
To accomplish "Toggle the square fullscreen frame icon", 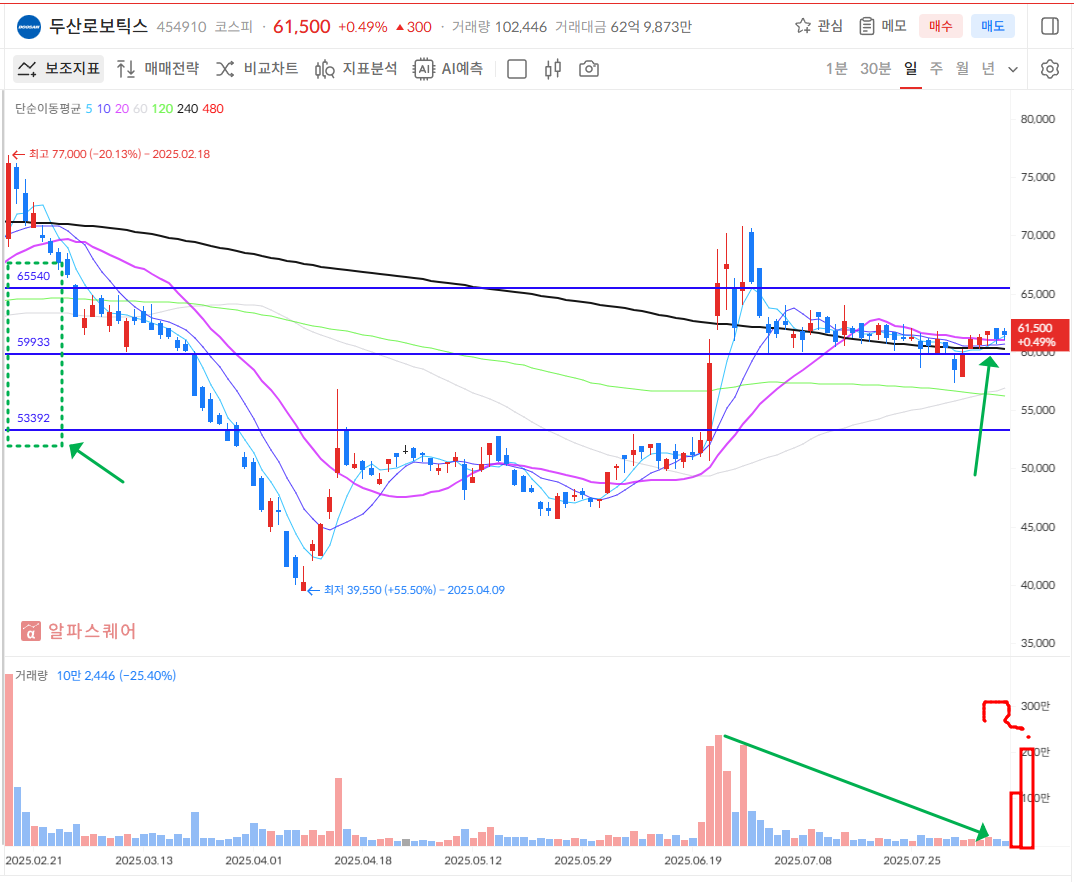I will point(516,69).
